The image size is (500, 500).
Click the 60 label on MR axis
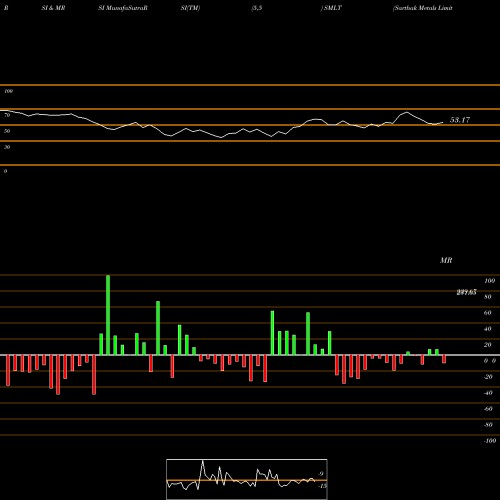click(x=488, y=313)
